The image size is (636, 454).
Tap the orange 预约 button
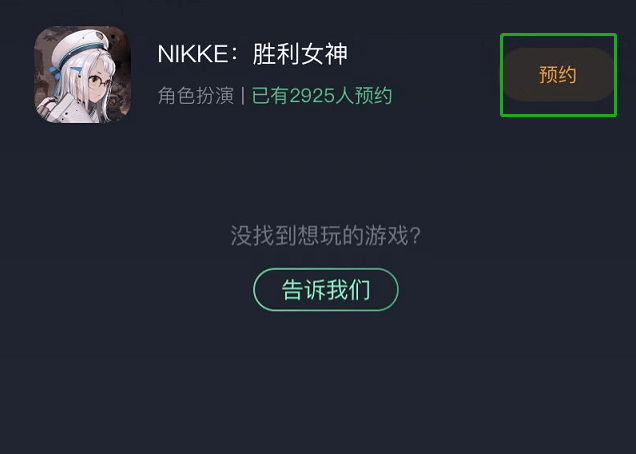pos(558,75)
